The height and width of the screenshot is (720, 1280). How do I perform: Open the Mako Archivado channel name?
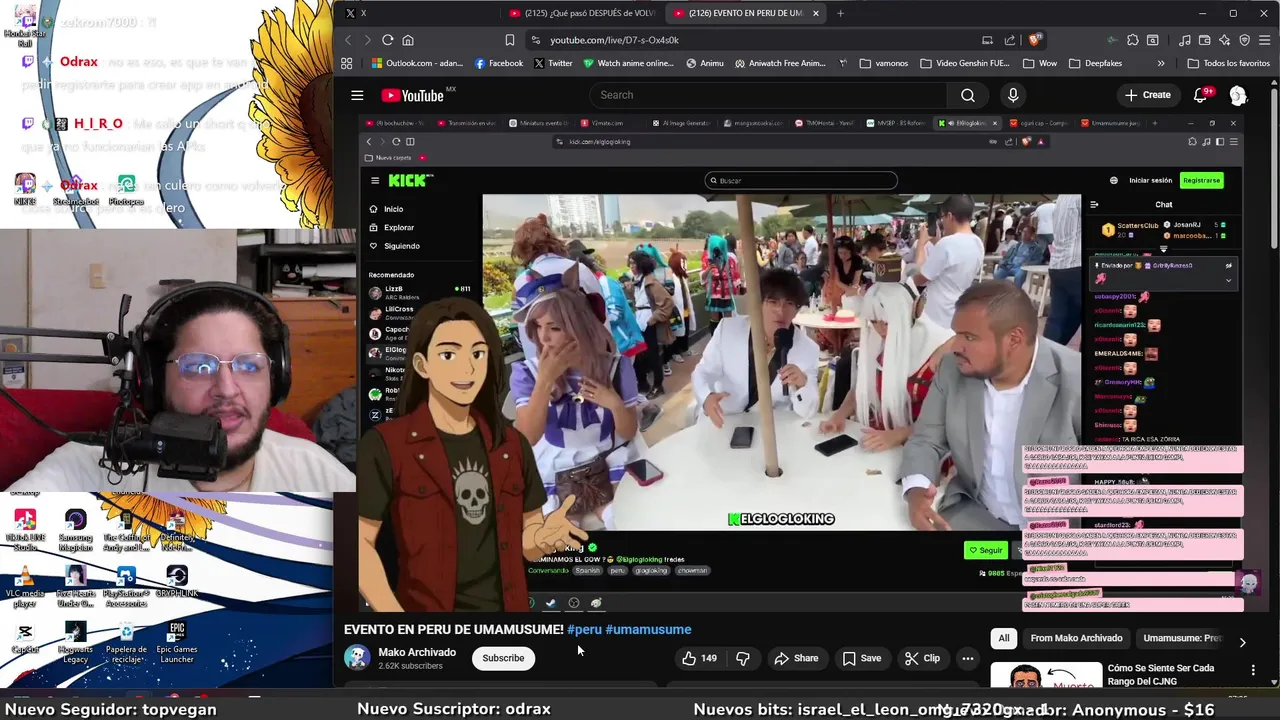[417, 652]
